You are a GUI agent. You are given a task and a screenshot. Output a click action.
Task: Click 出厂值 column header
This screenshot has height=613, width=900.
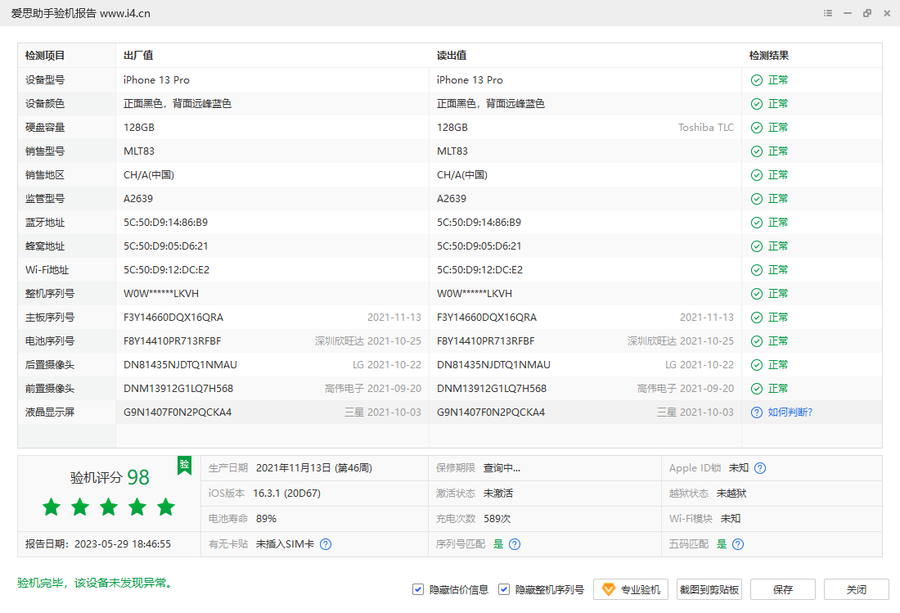click(x=138, y=56)
